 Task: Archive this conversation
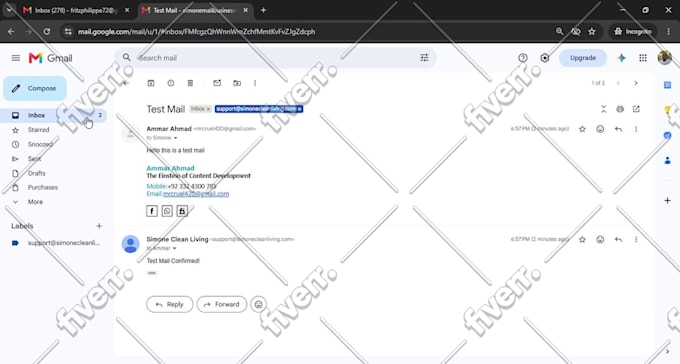151,83
